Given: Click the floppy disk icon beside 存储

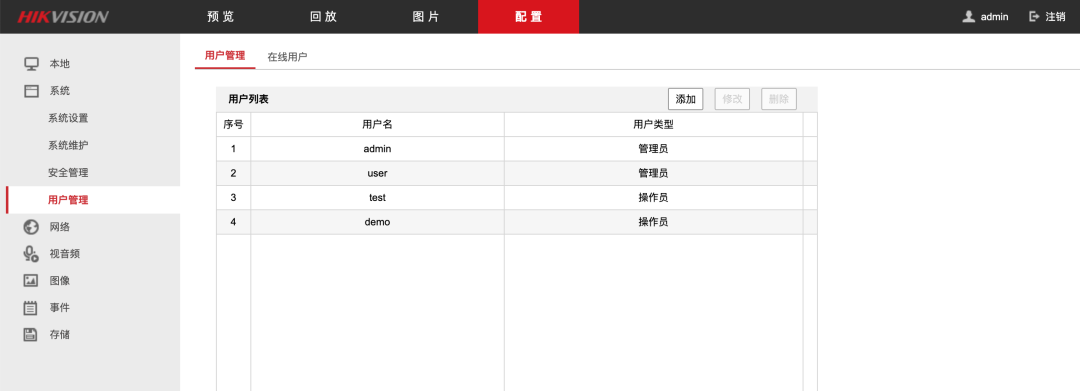Looking at the screenshot, I should tap(31, 335).
